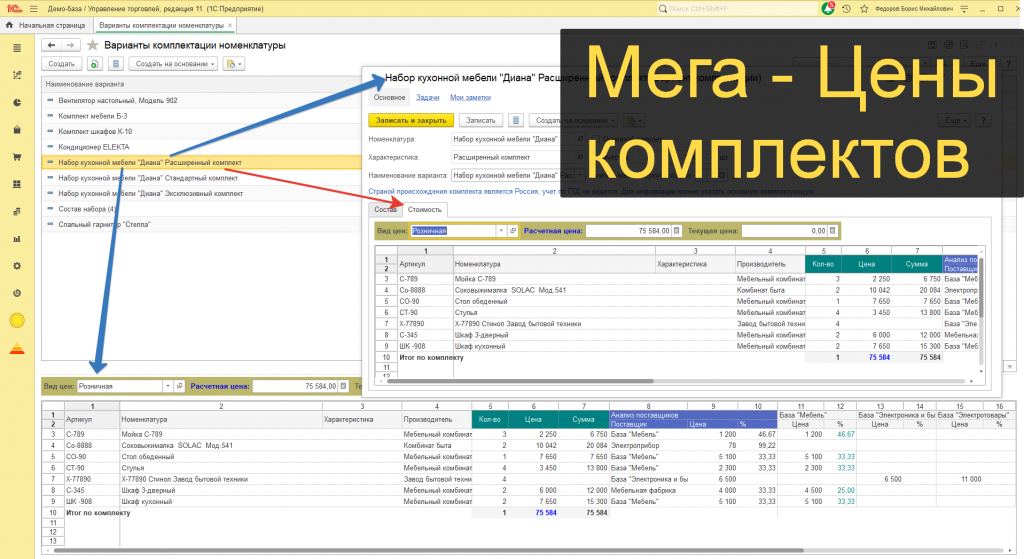Click the Создать button
The height and width of the screenshot is (559, 1024).
coord(61,64)
